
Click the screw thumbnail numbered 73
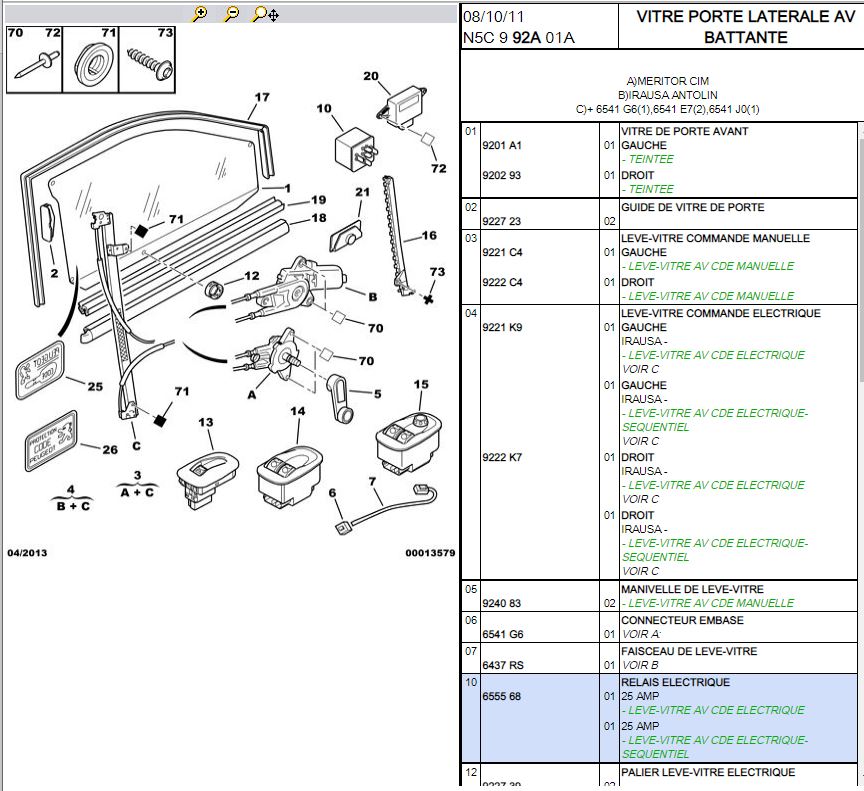[x=150, y=64]
